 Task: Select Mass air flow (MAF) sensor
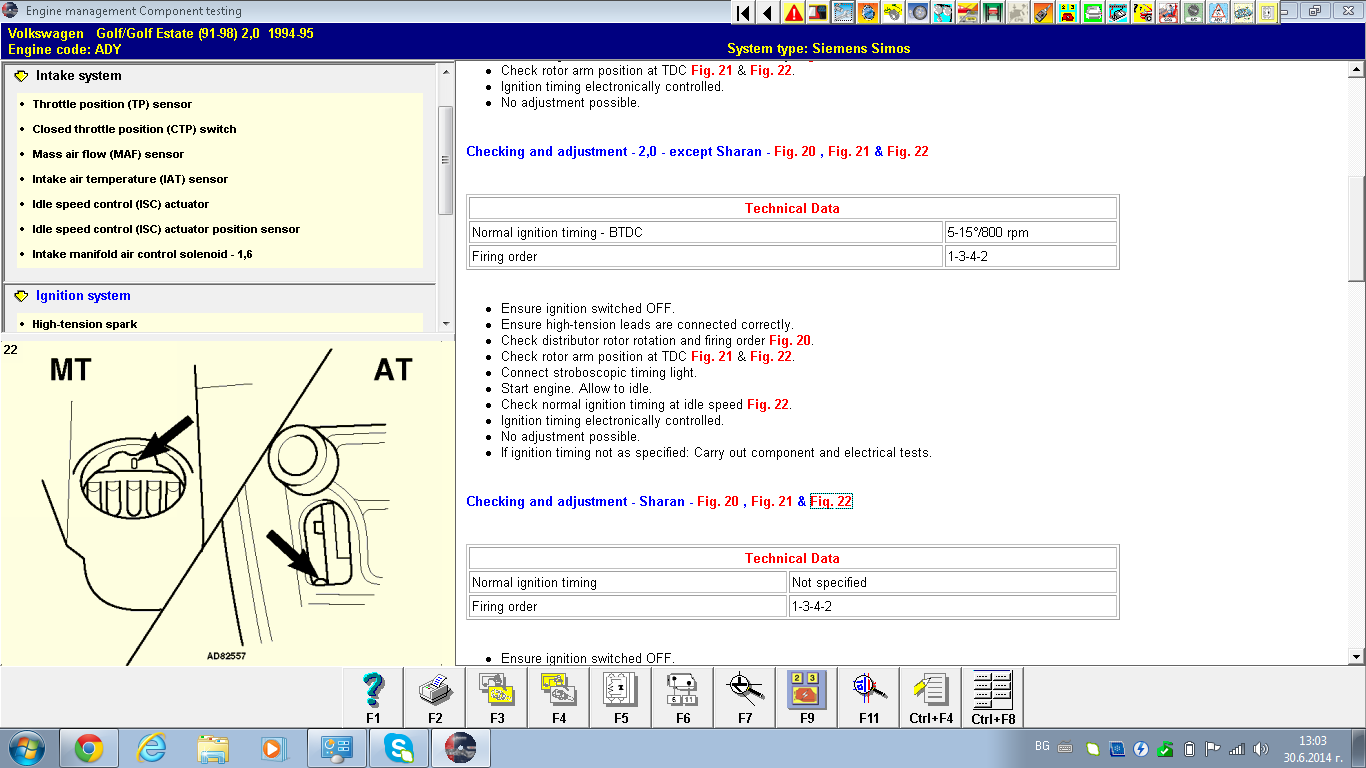[108, 154]
